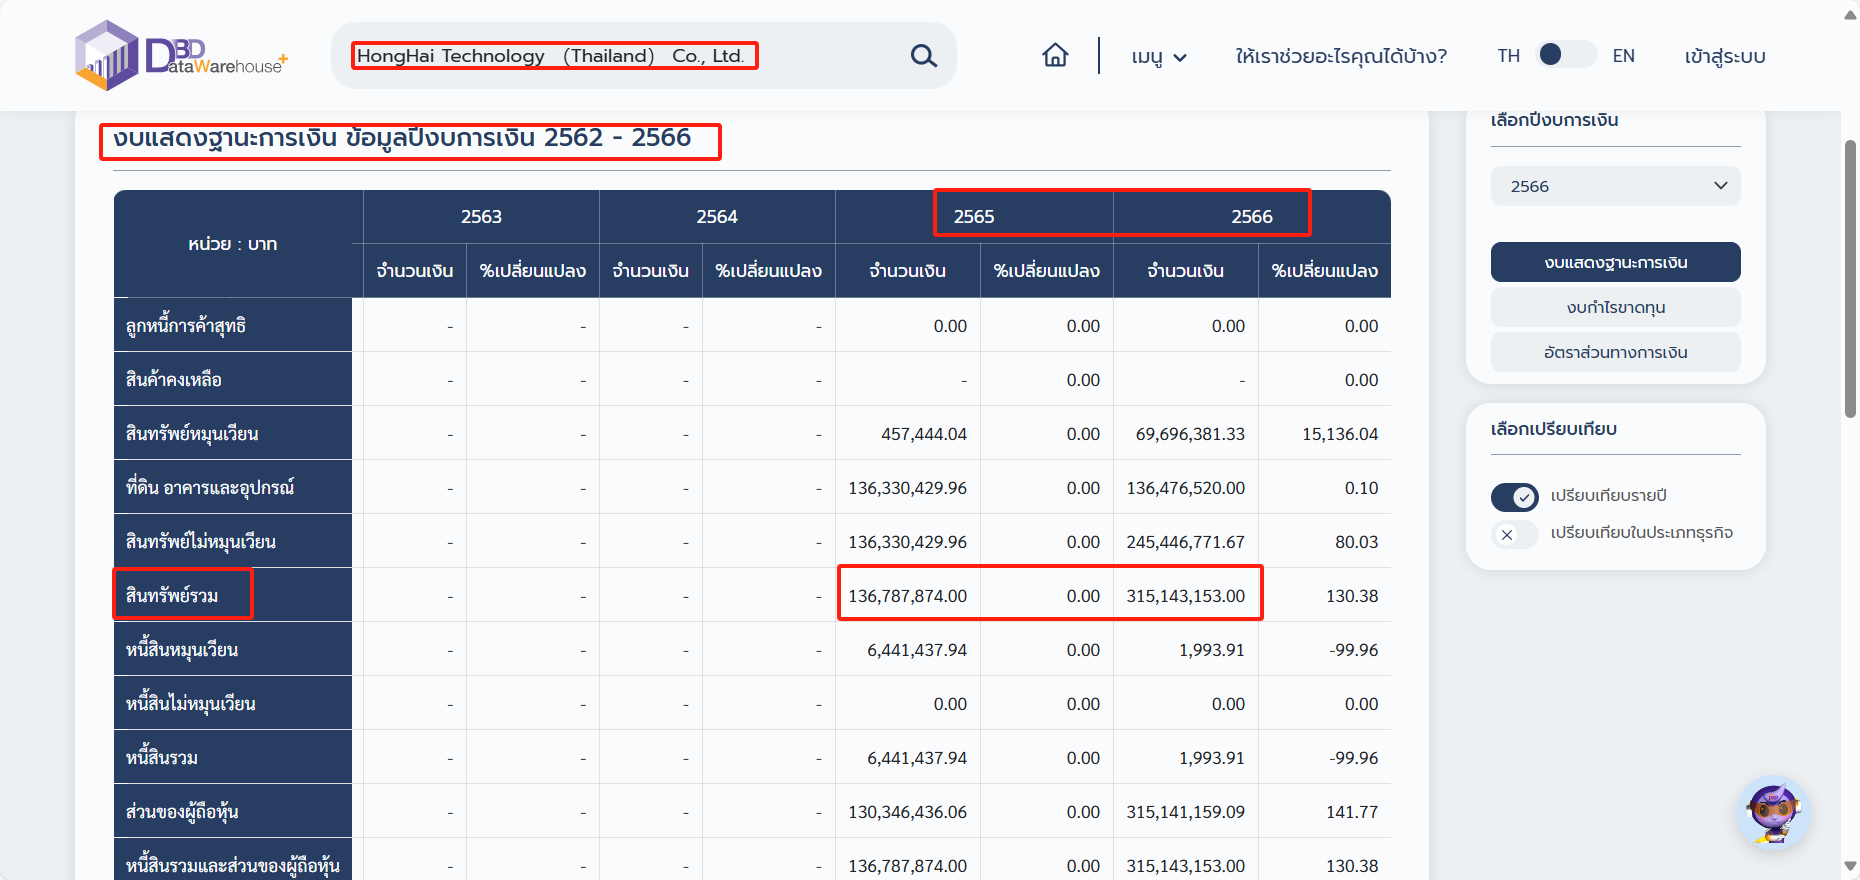
Task: Toggle language switch between TH and EN
Action: point(1566,55)
